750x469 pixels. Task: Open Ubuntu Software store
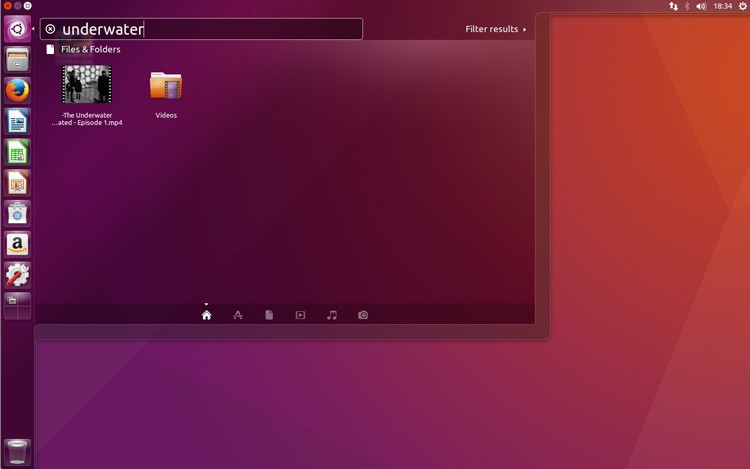coord(17,213)
